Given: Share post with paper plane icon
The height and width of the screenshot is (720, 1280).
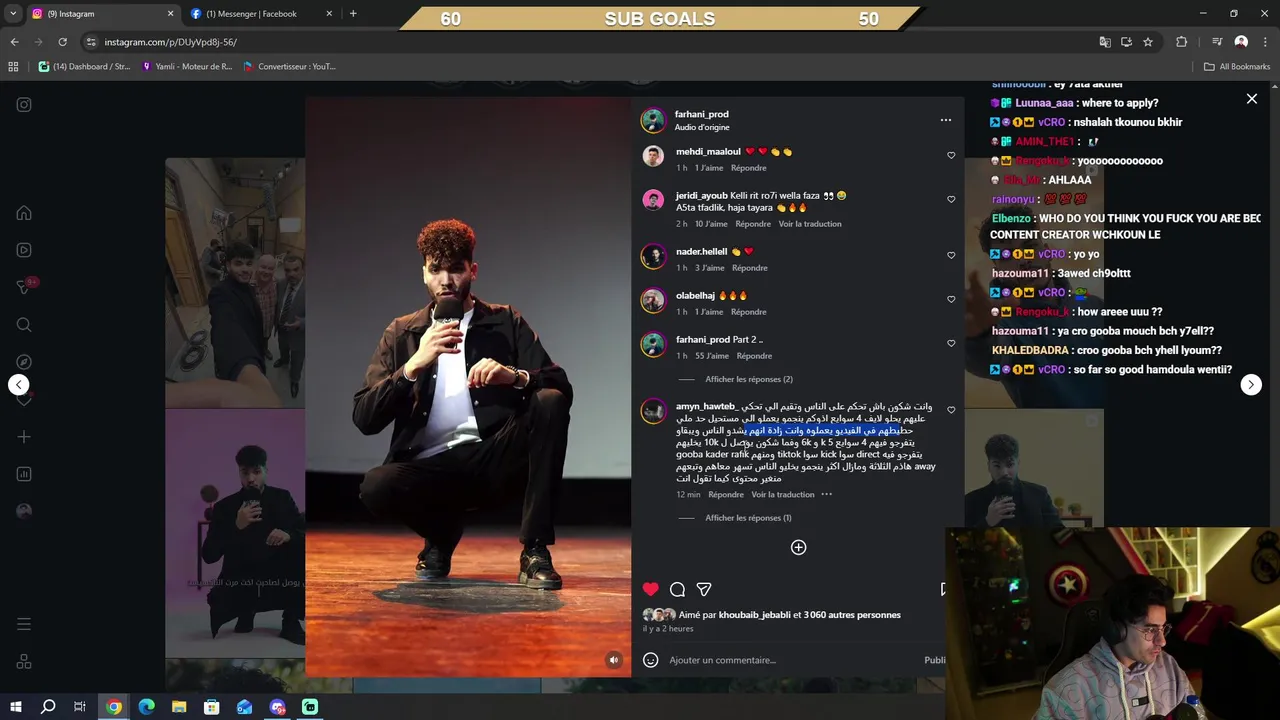Looking at the screenshot, I should [x=704, y=589].
